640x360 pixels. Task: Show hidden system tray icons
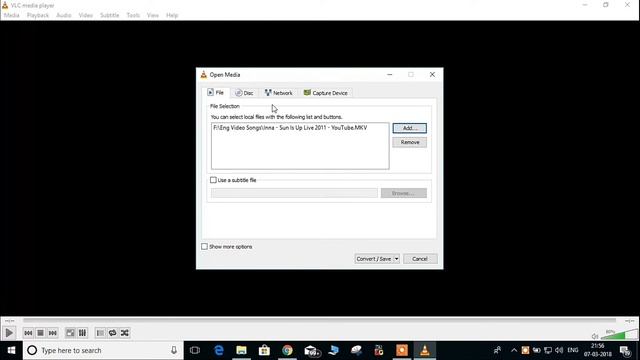(x=514, y=350)
